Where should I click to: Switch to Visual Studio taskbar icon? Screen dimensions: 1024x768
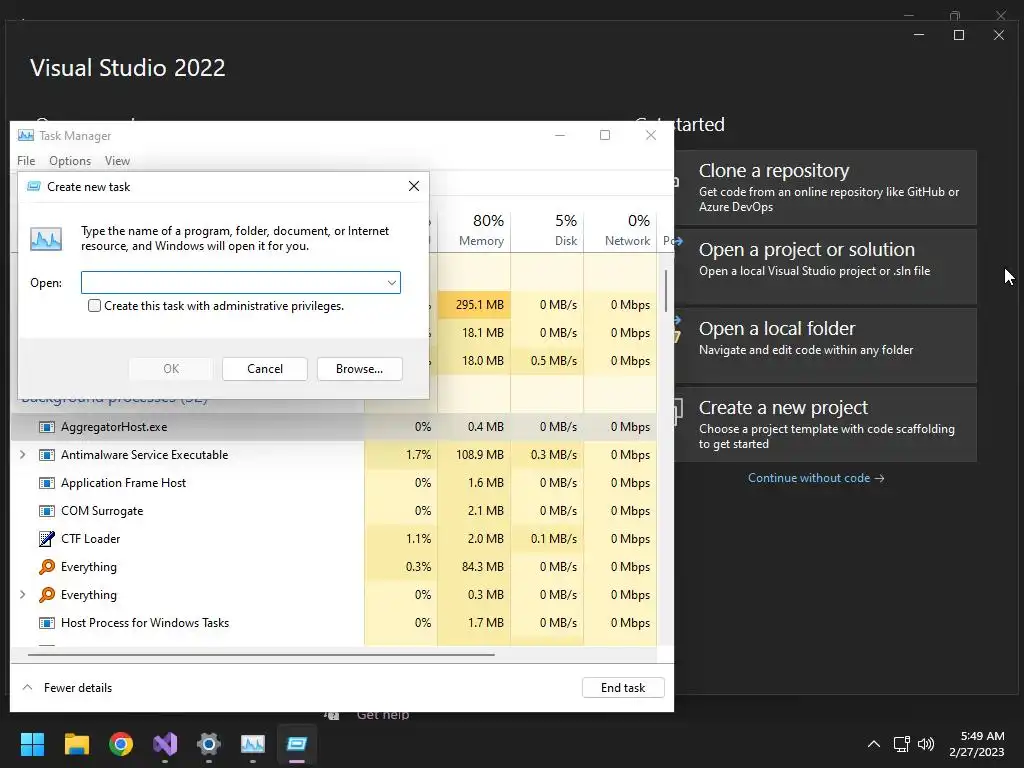click(165, 744)
